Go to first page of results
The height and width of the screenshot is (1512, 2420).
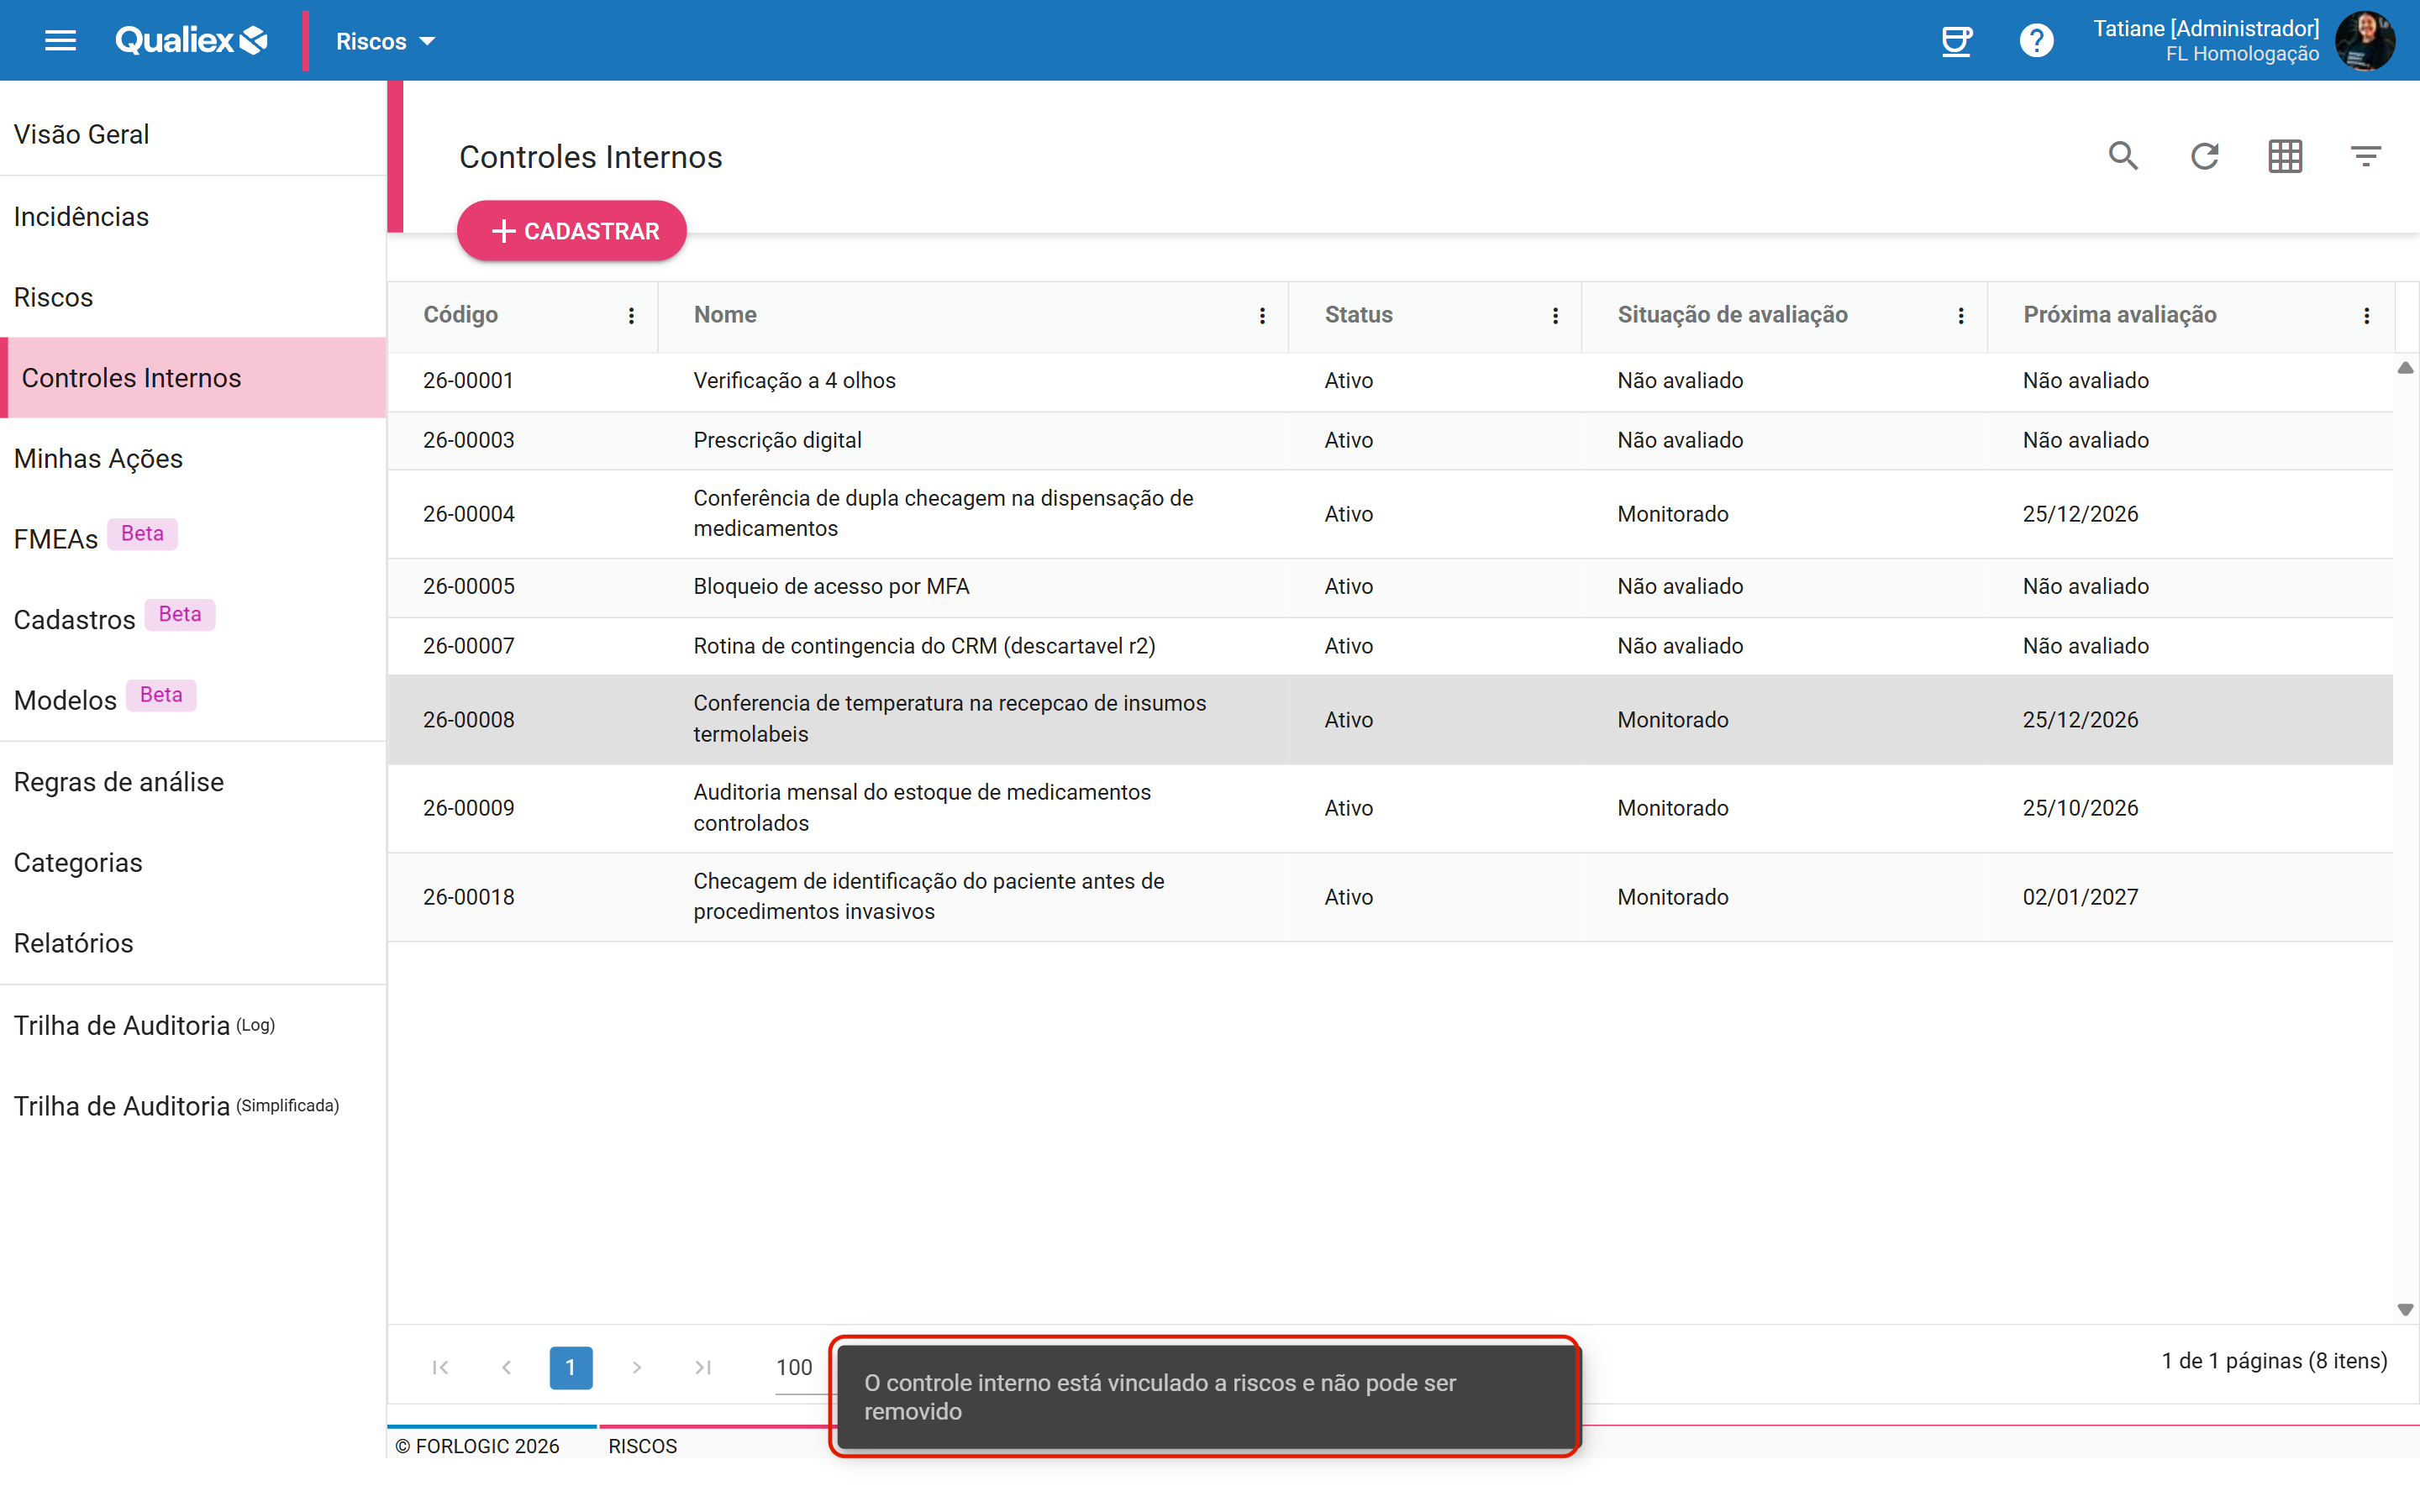(440, 1367)
